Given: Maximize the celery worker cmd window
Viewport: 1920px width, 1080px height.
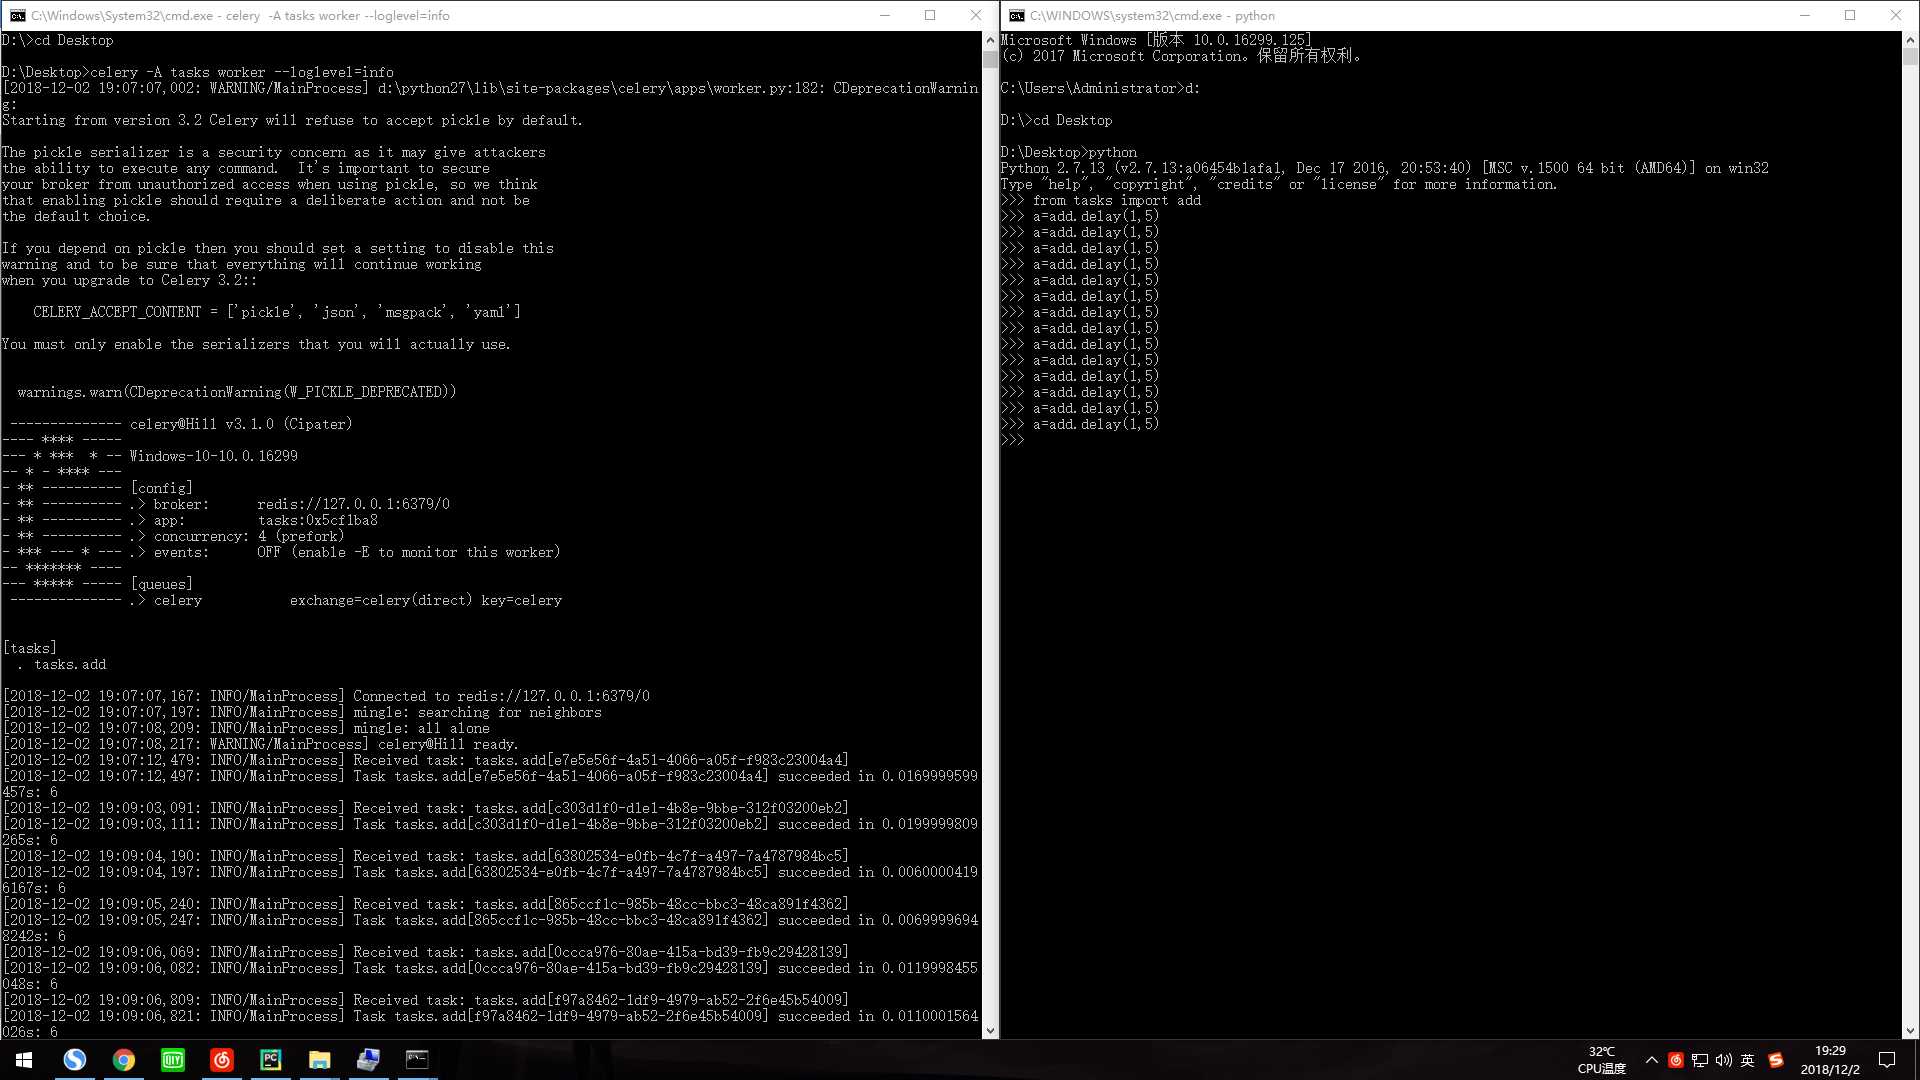Looking at the screenshot, I should point(930,15).
